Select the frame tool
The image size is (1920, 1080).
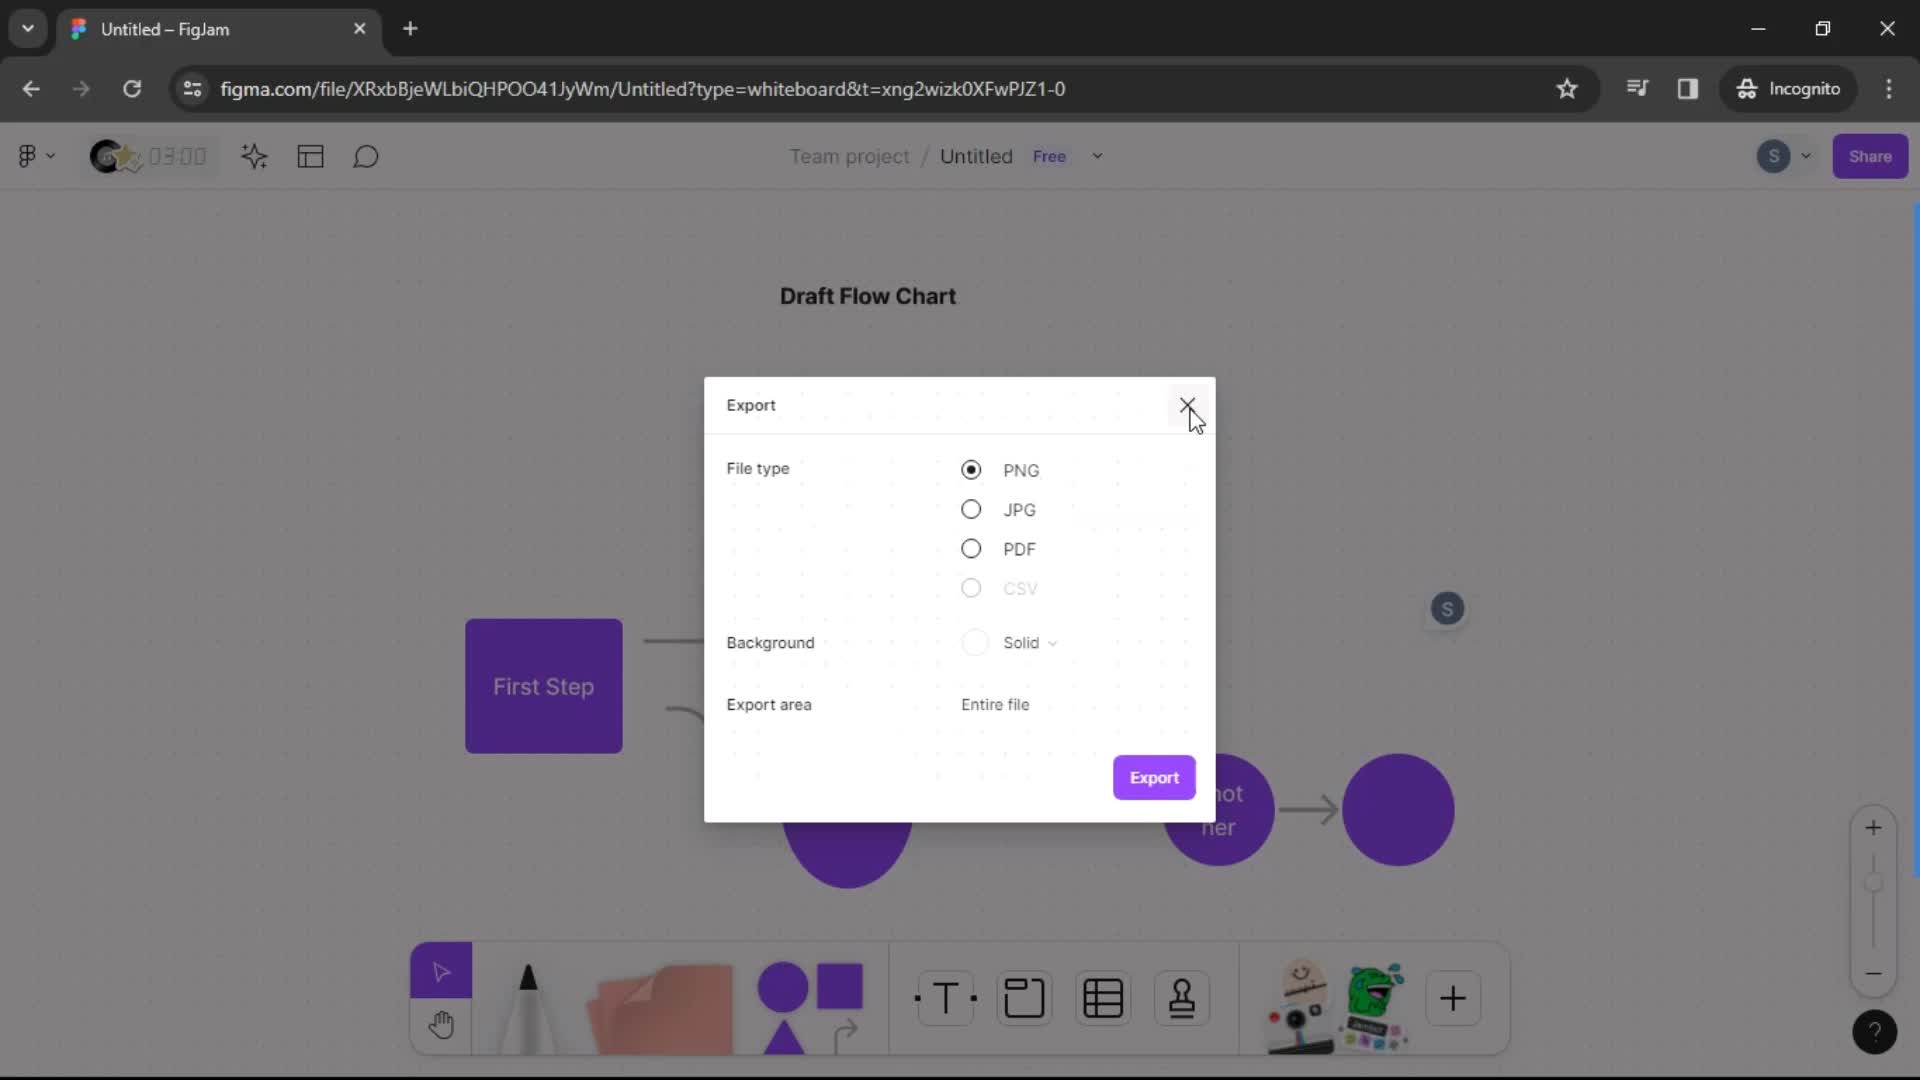click(x=1026, y=998)
